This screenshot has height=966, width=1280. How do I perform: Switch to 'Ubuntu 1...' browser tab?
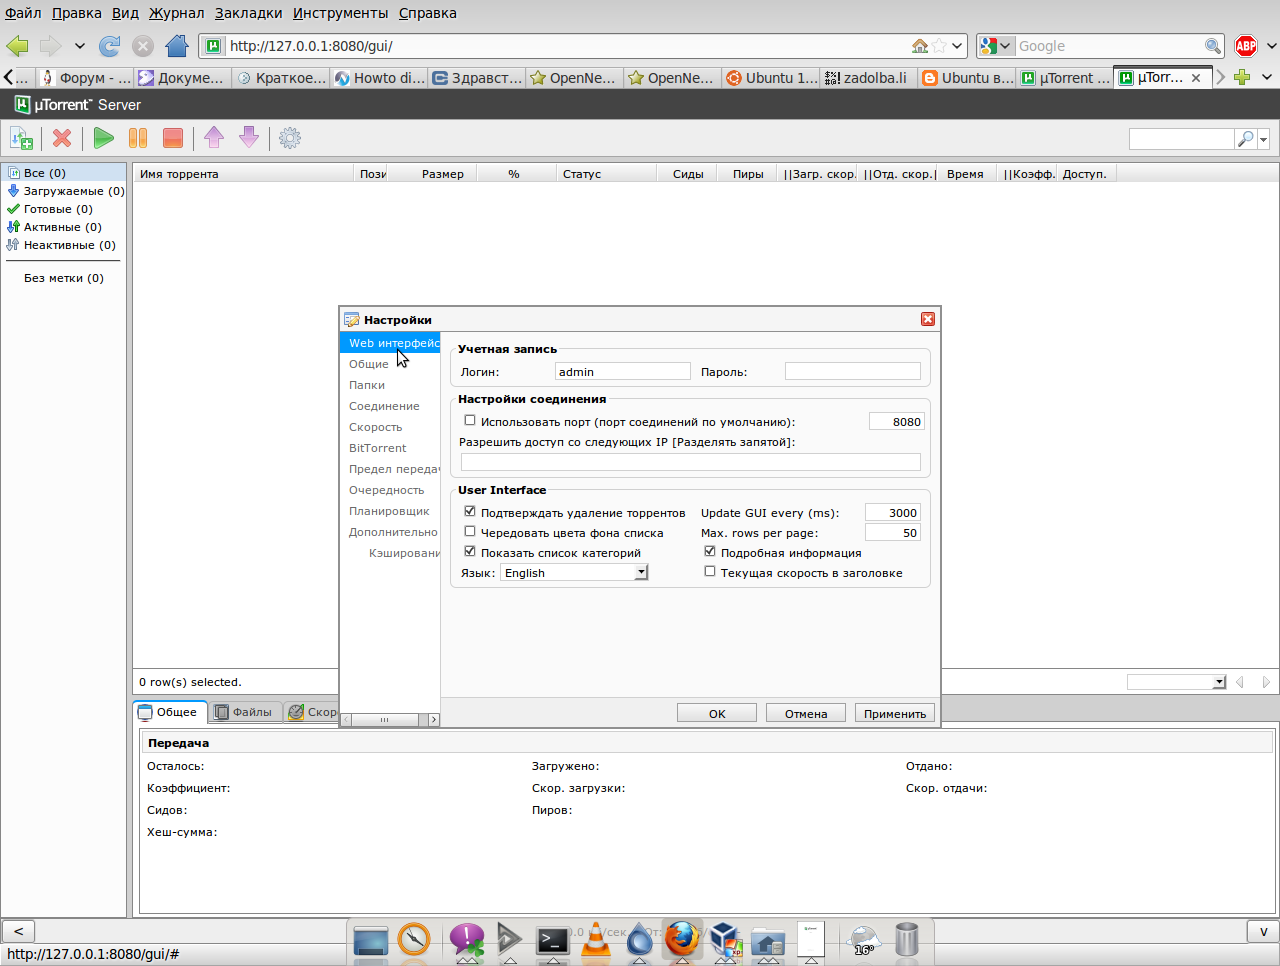click(771, 77)
